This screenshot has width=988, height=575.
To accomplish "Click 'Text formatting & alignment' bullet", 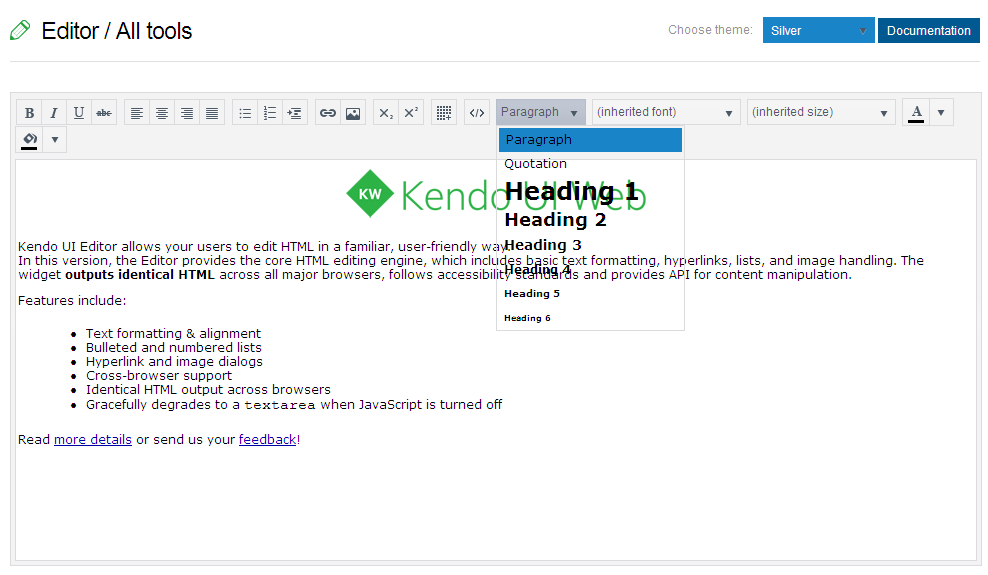I will pos(173,333).
